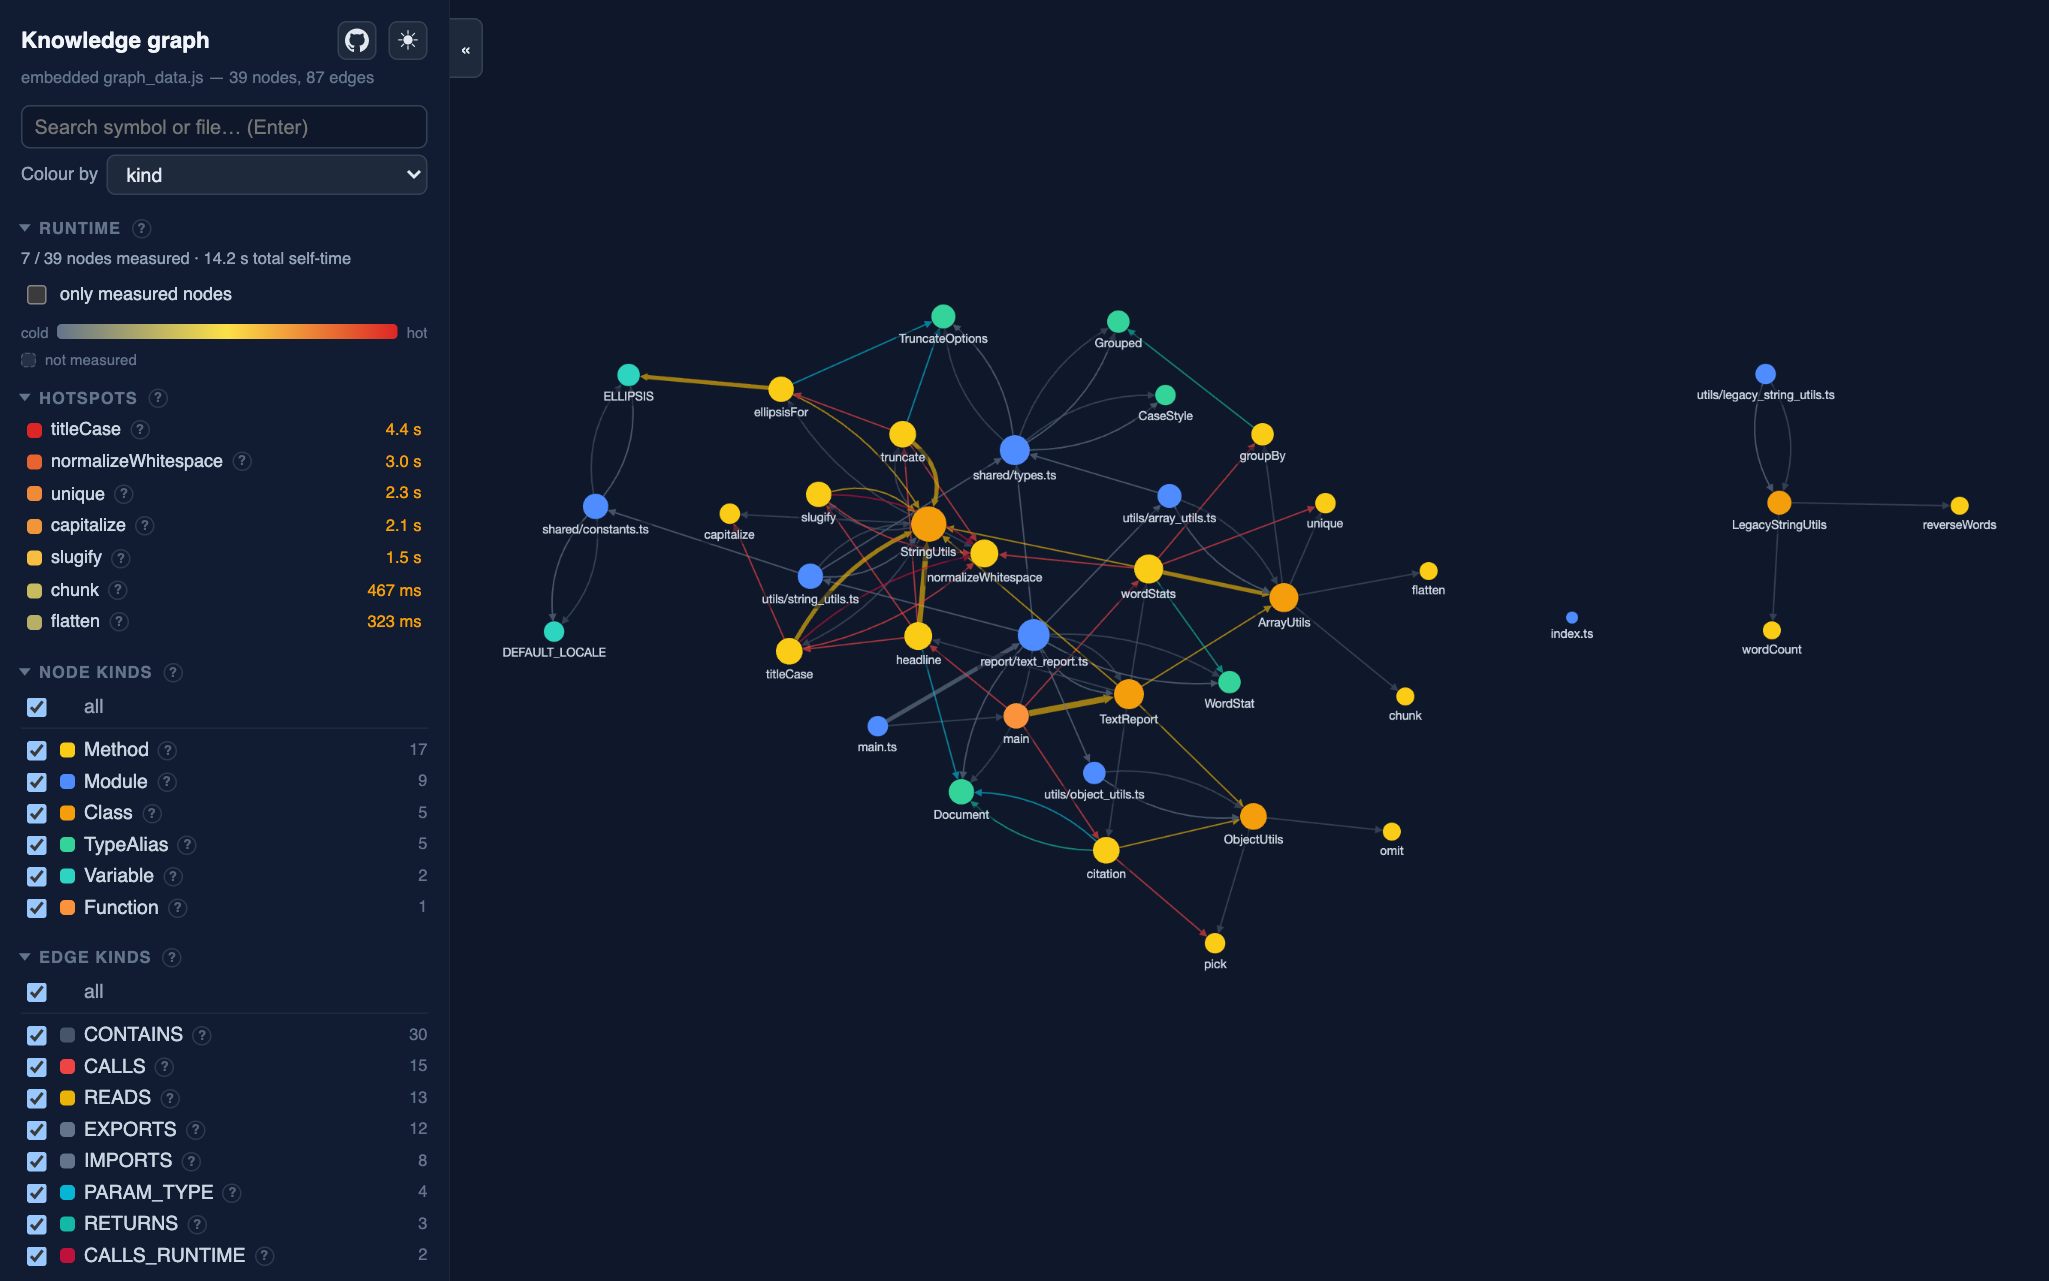
Task: Select the TruncateOptions node
Action: coord(943,317)
